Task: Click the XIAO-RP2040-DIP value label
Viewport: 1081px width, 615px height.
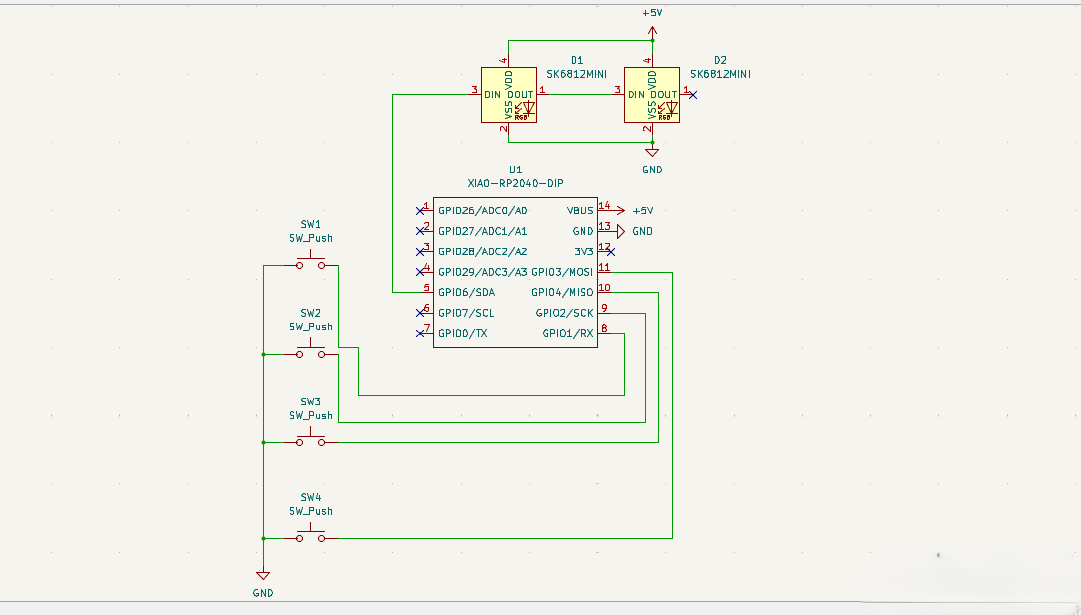Action: pyautogui.click(x=515, y=183)
